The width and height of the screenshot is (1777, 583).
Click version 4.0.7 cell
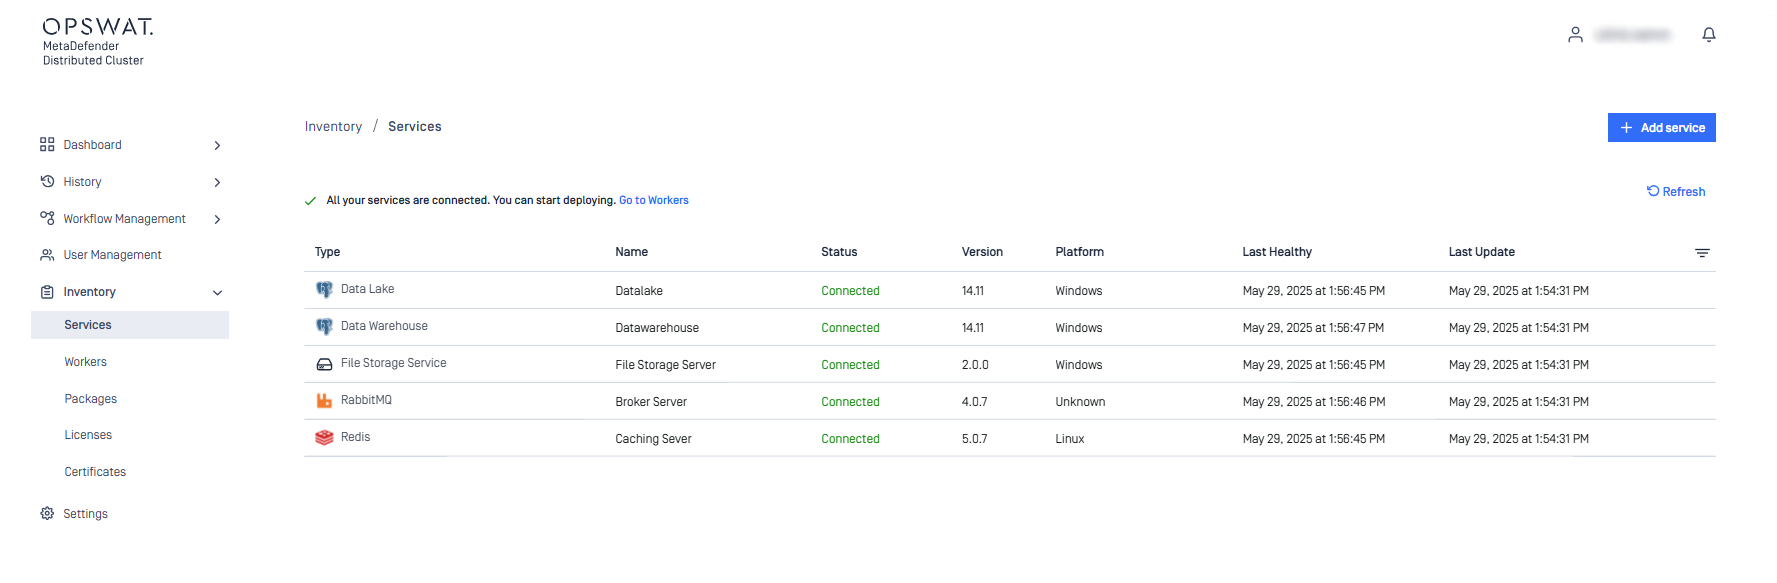(975, 402)
